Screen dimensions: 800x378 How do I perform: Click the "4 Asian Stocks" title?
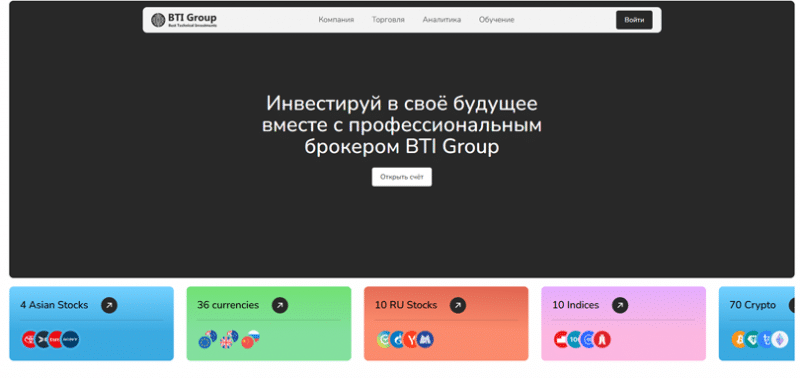tap(54, 305)
